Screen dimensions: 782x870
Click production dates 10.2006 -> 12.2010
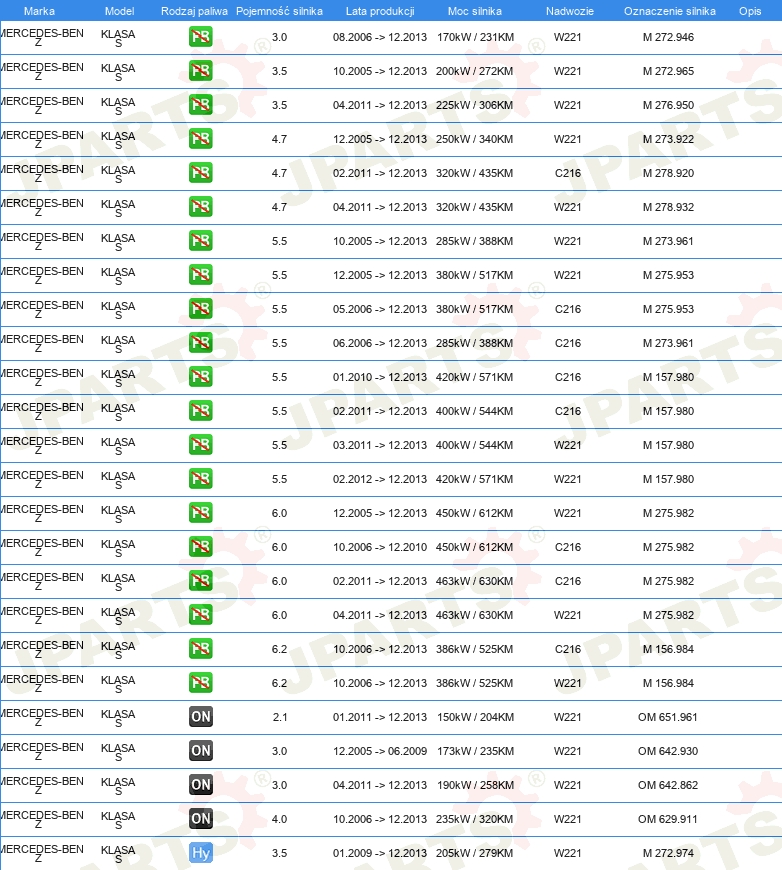380,547
